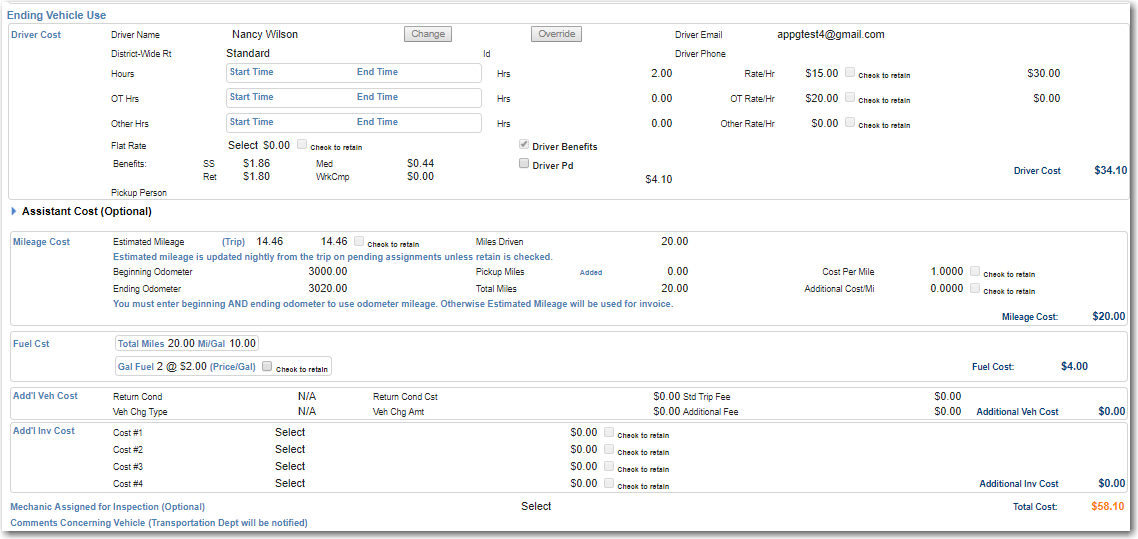Screen dimensions: 1138x539
Task: Check retain box for Estimated Mileage
Action: [x=359, y=241]
